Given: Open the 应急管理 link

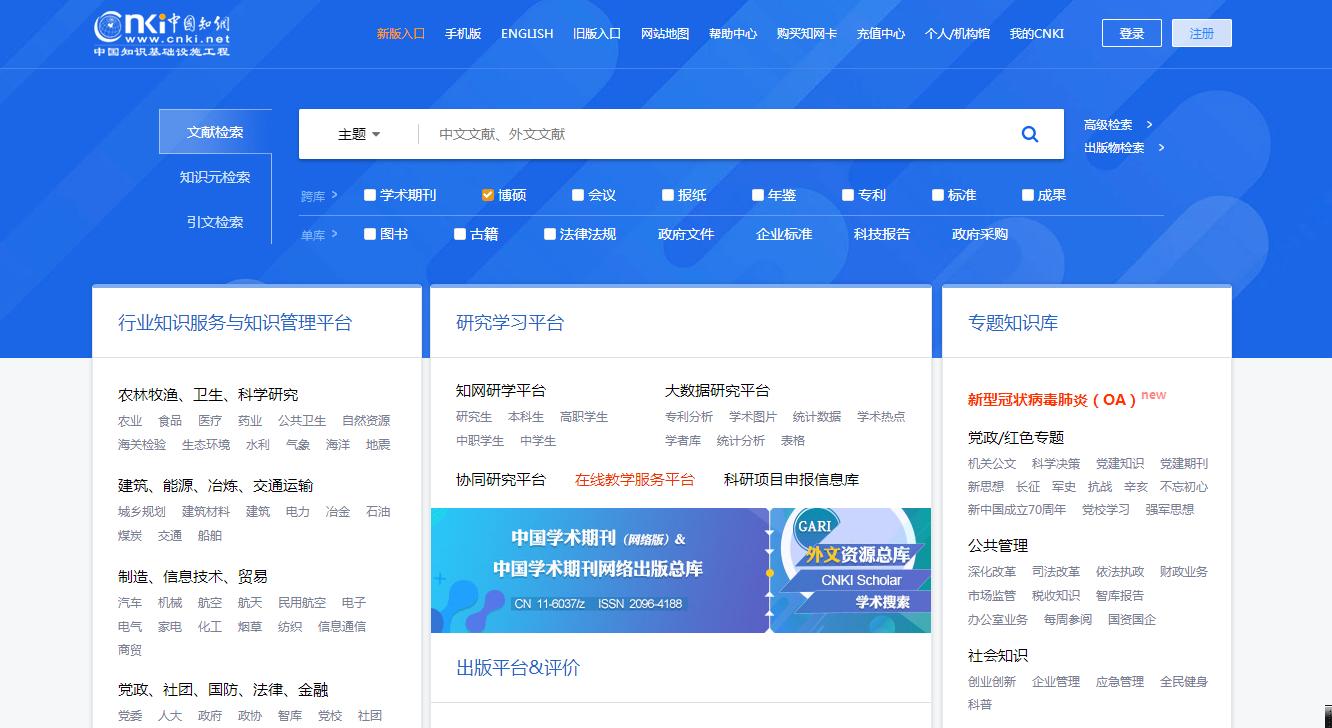Looking at the screenshot, I should tap(1120, 682).
